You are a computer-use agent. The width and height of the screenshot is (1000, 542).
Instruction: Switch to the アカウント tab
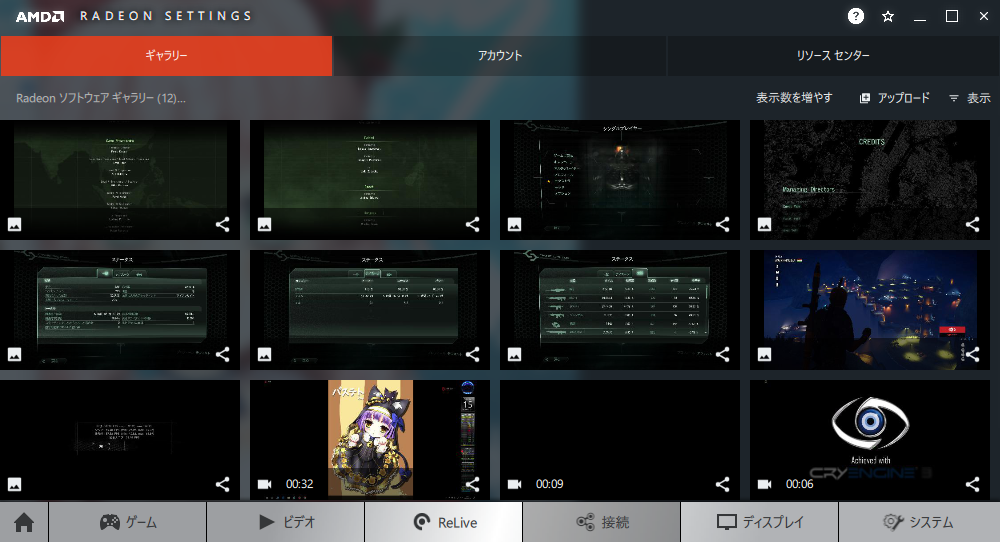pos(499,55)
